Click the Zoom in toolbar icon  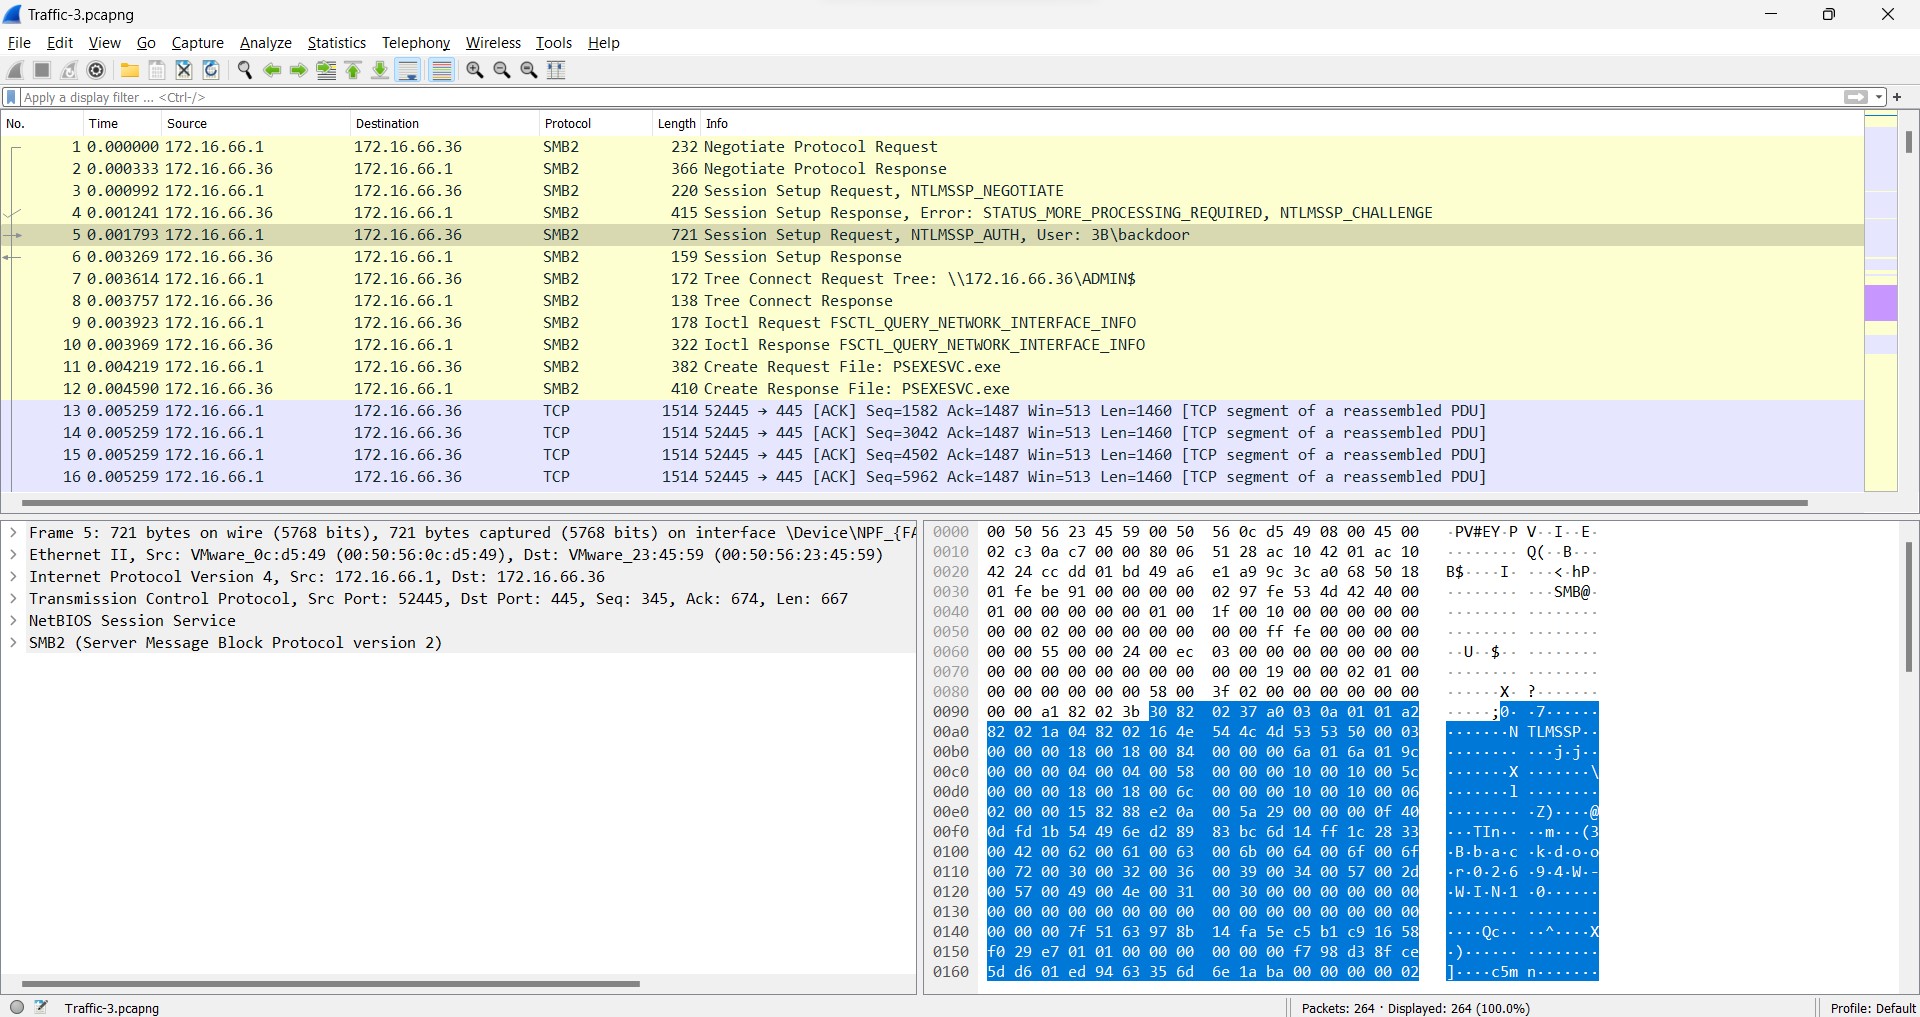point(475,70)
